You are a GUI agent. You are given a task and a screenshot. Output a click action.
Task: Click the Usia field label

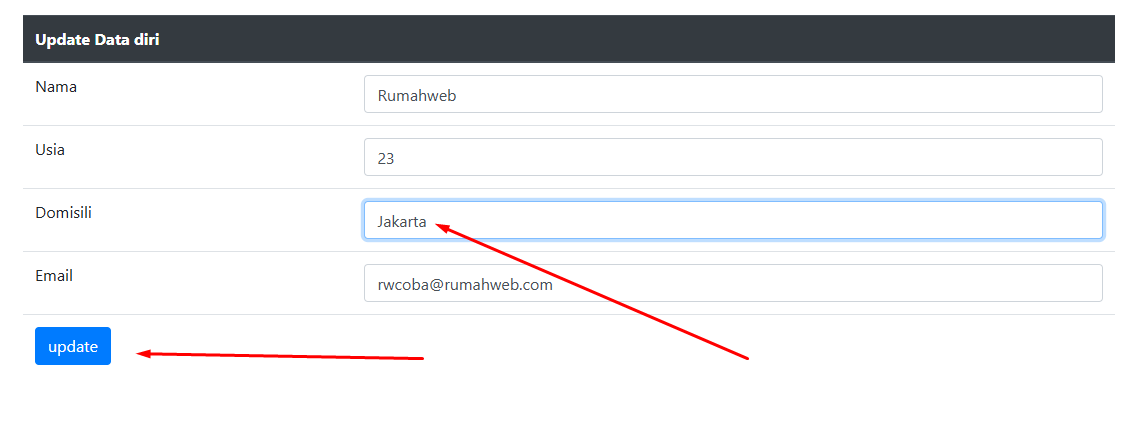50,150
